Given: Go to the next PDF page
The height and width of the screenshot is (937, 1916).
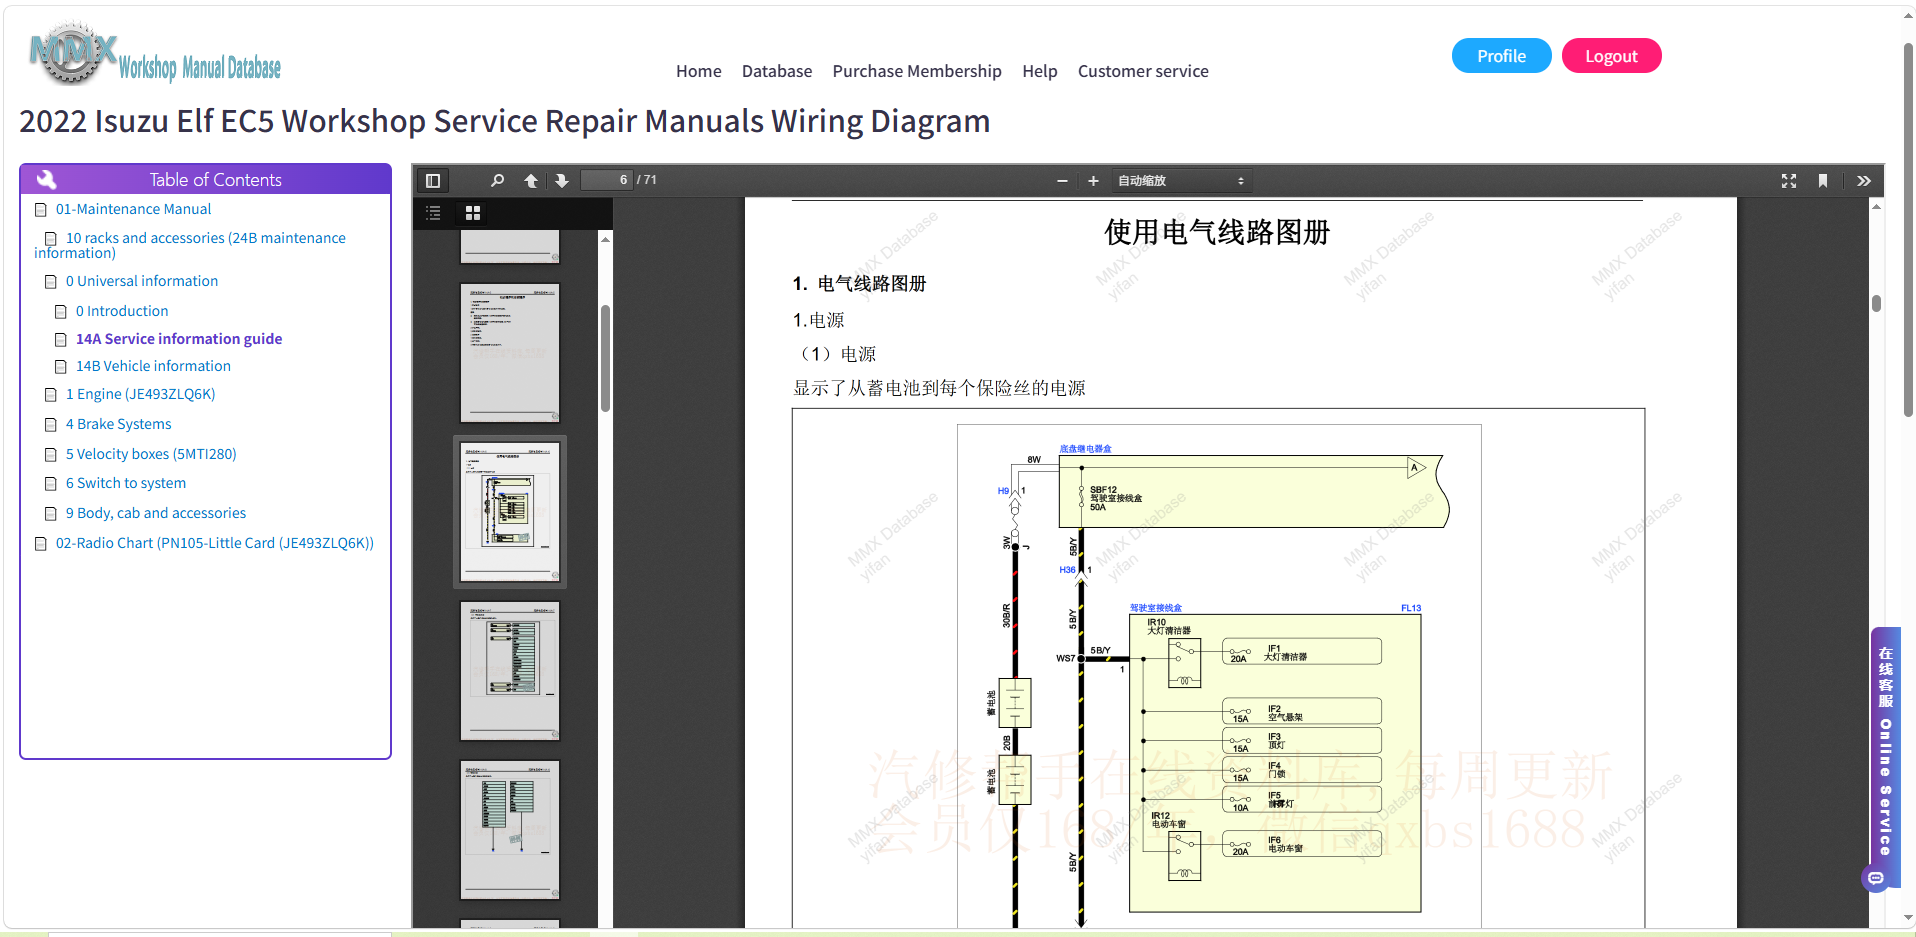Looking at the screenshot, I should click(562, 181).
